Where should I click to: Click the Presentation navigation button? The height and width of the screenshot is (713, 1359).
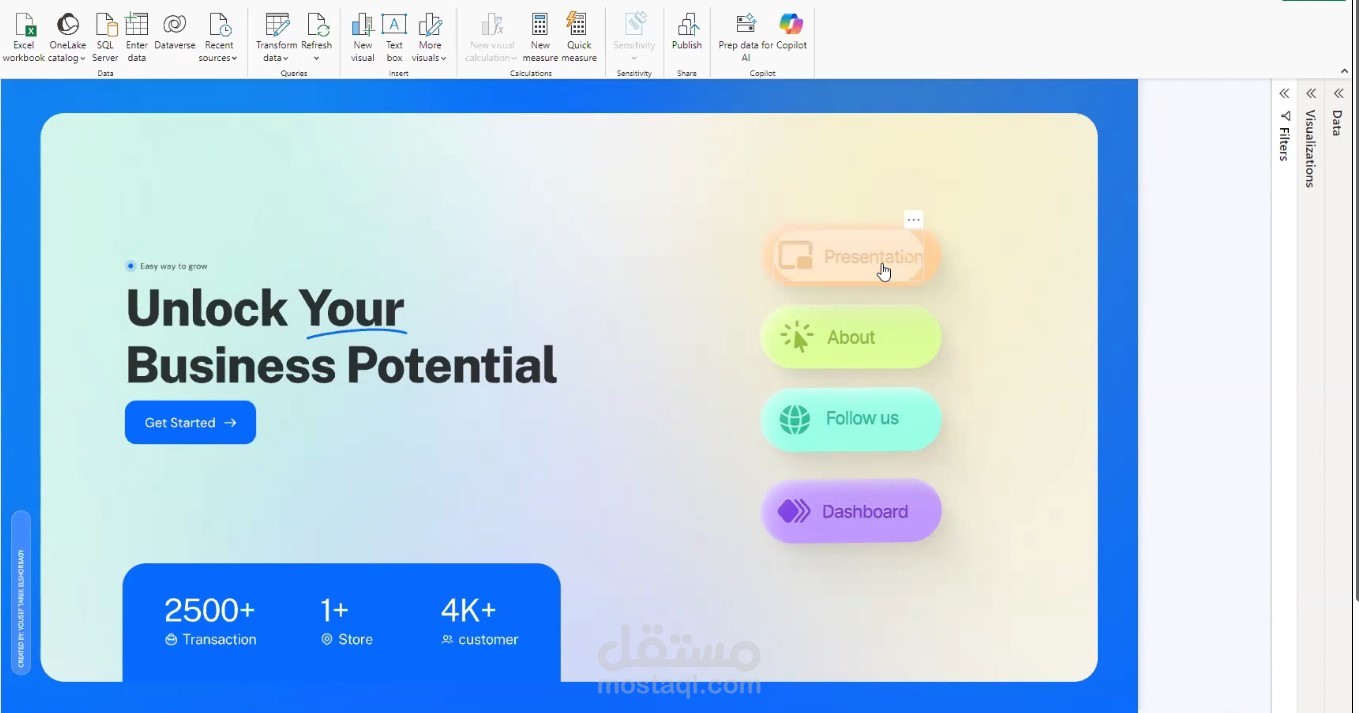tap(851, 257)
